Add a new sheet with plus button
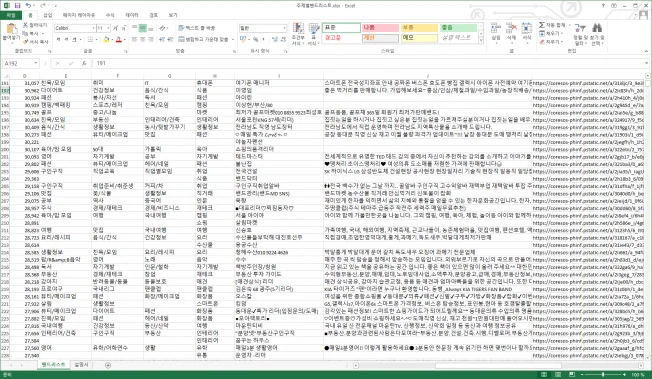Image resolution: width=652 pixels, height=379 pixels. pos(108,365)
